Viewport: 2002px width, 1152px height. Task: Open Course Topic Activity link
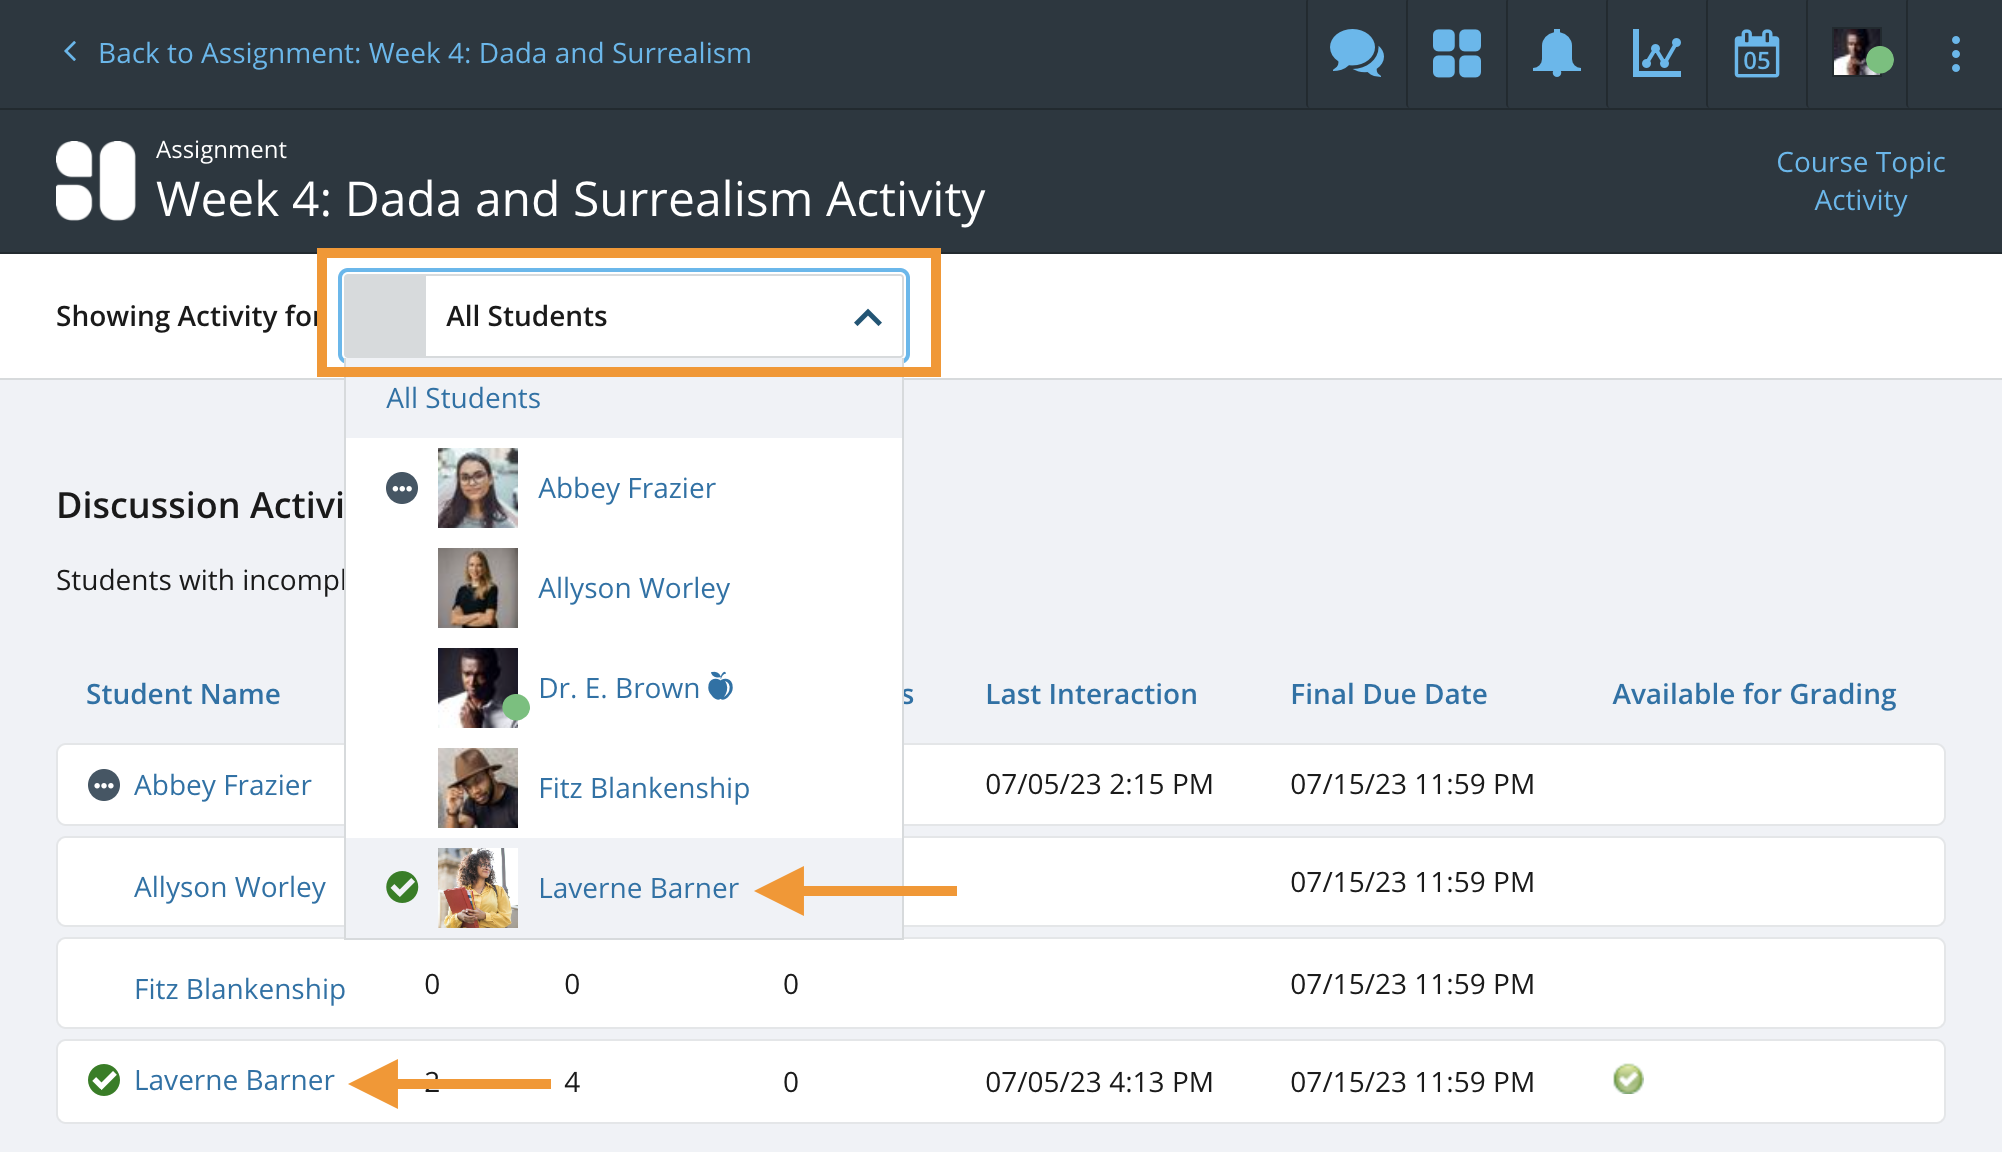click(1860, 181)
